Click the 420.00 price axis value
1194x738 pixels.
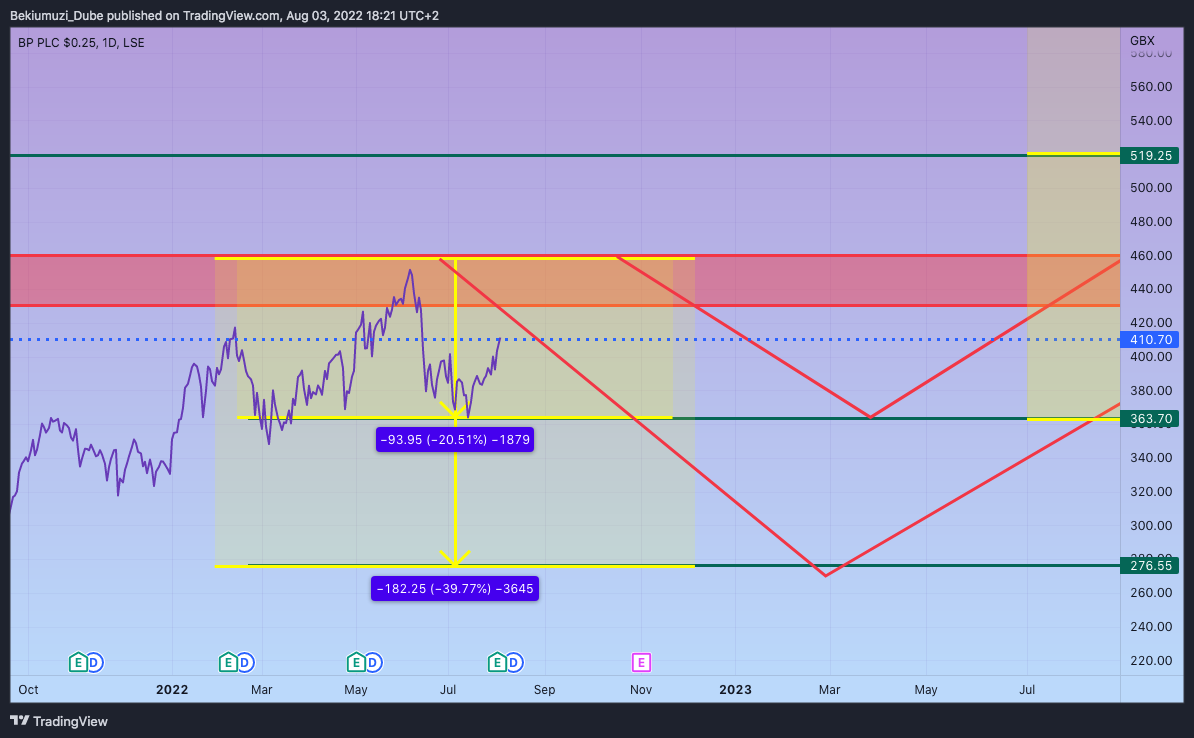(1151, 323)
